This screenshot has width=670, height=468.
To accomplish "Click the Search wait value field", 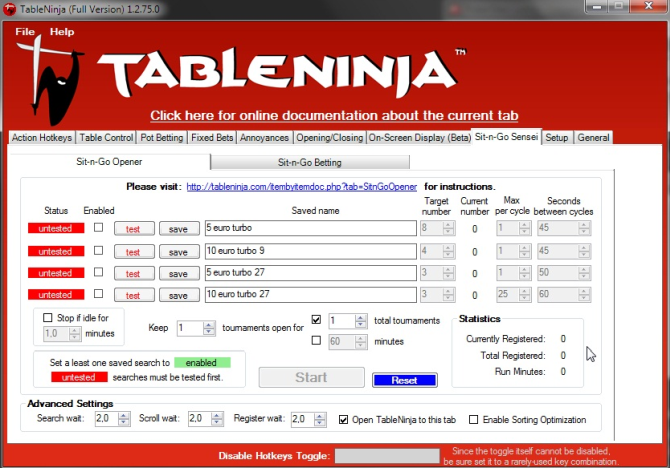I will tap(107, 418).
